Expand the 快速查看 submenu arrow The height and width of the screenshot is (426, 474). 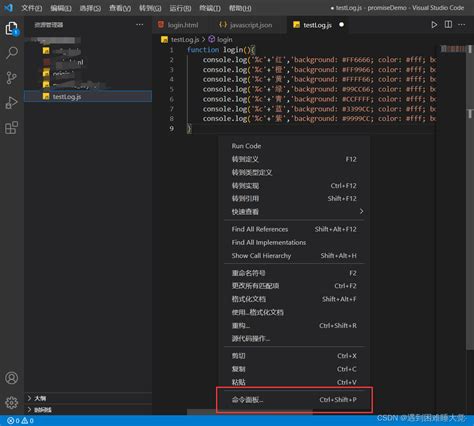click(x=362, y=211)
